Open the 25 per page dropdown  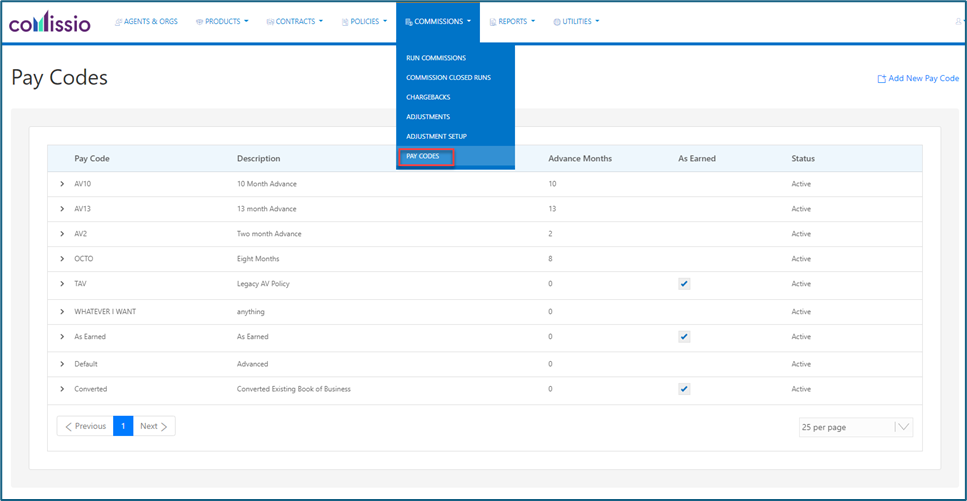point(855,427)
